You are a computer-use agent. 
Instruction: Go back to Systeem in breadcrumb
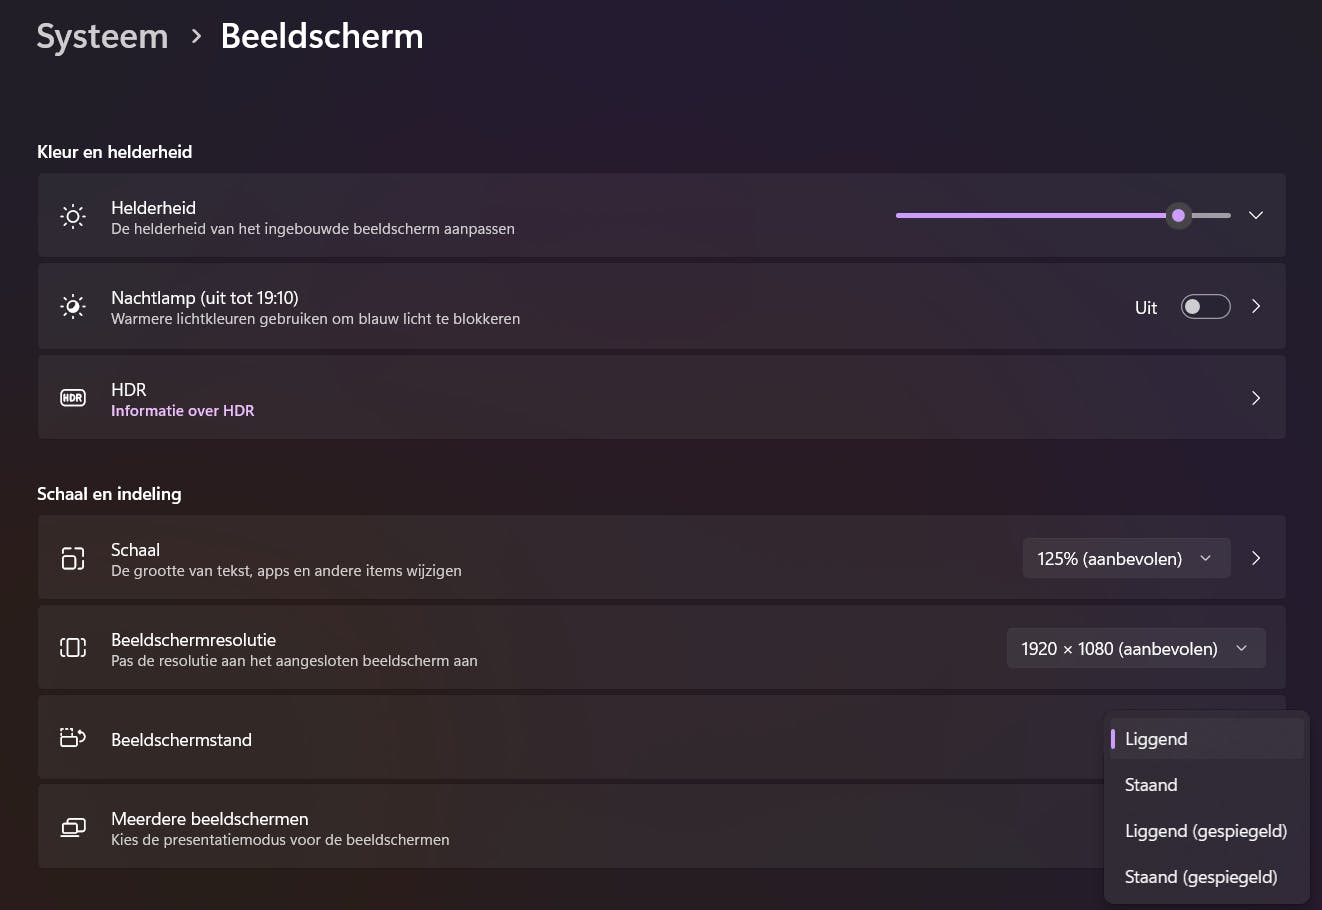pos(102,37)
